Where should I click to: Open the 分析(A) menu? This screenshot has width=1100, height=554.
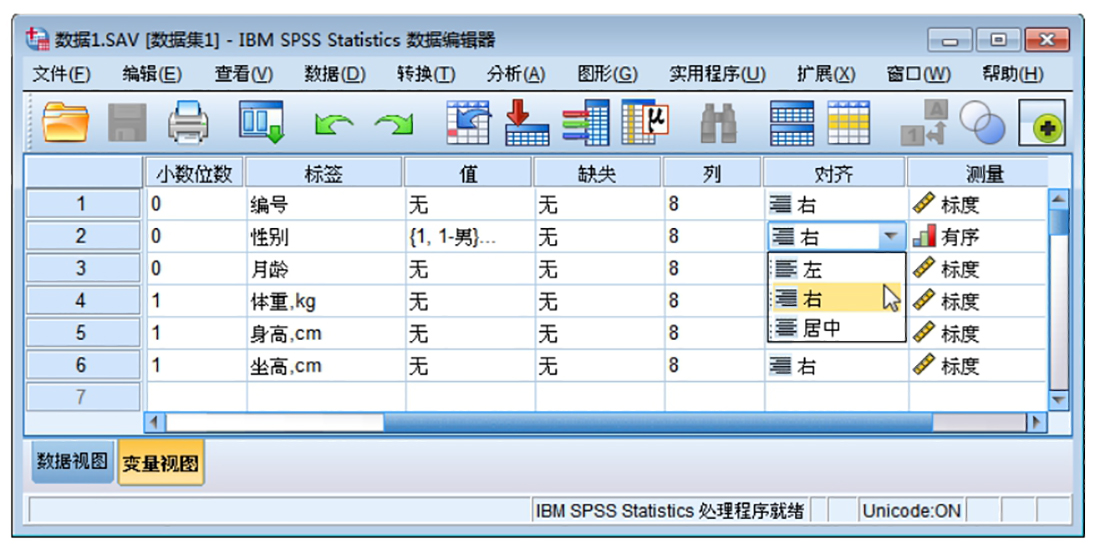(x=515, y=74)
